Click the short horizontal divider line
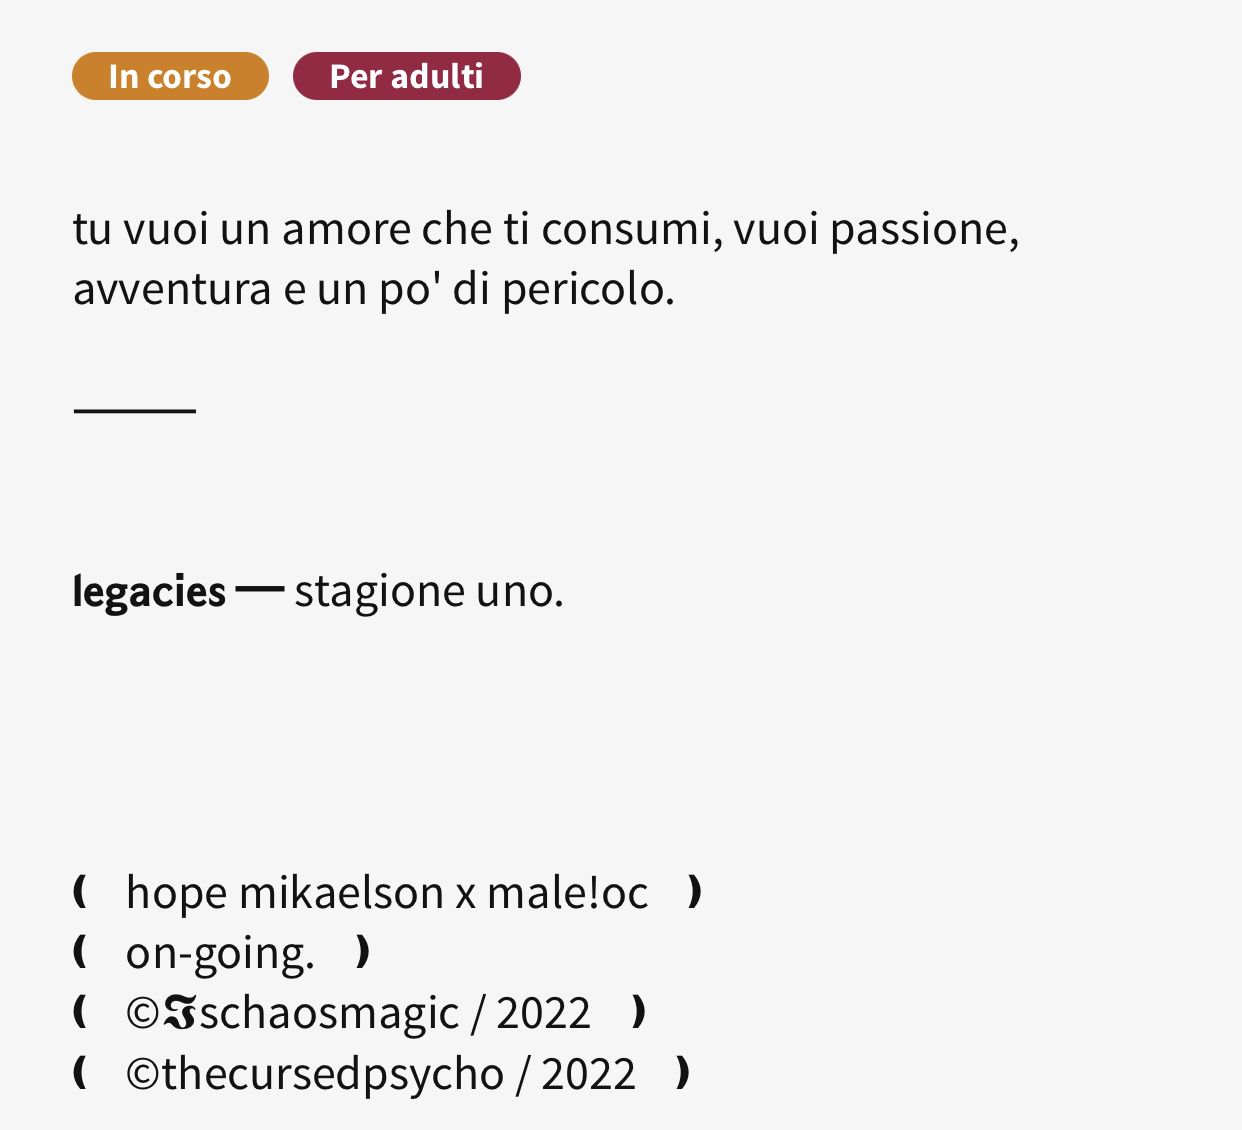Screen dimensions: 1242x1130 click(x=135, y=410)
